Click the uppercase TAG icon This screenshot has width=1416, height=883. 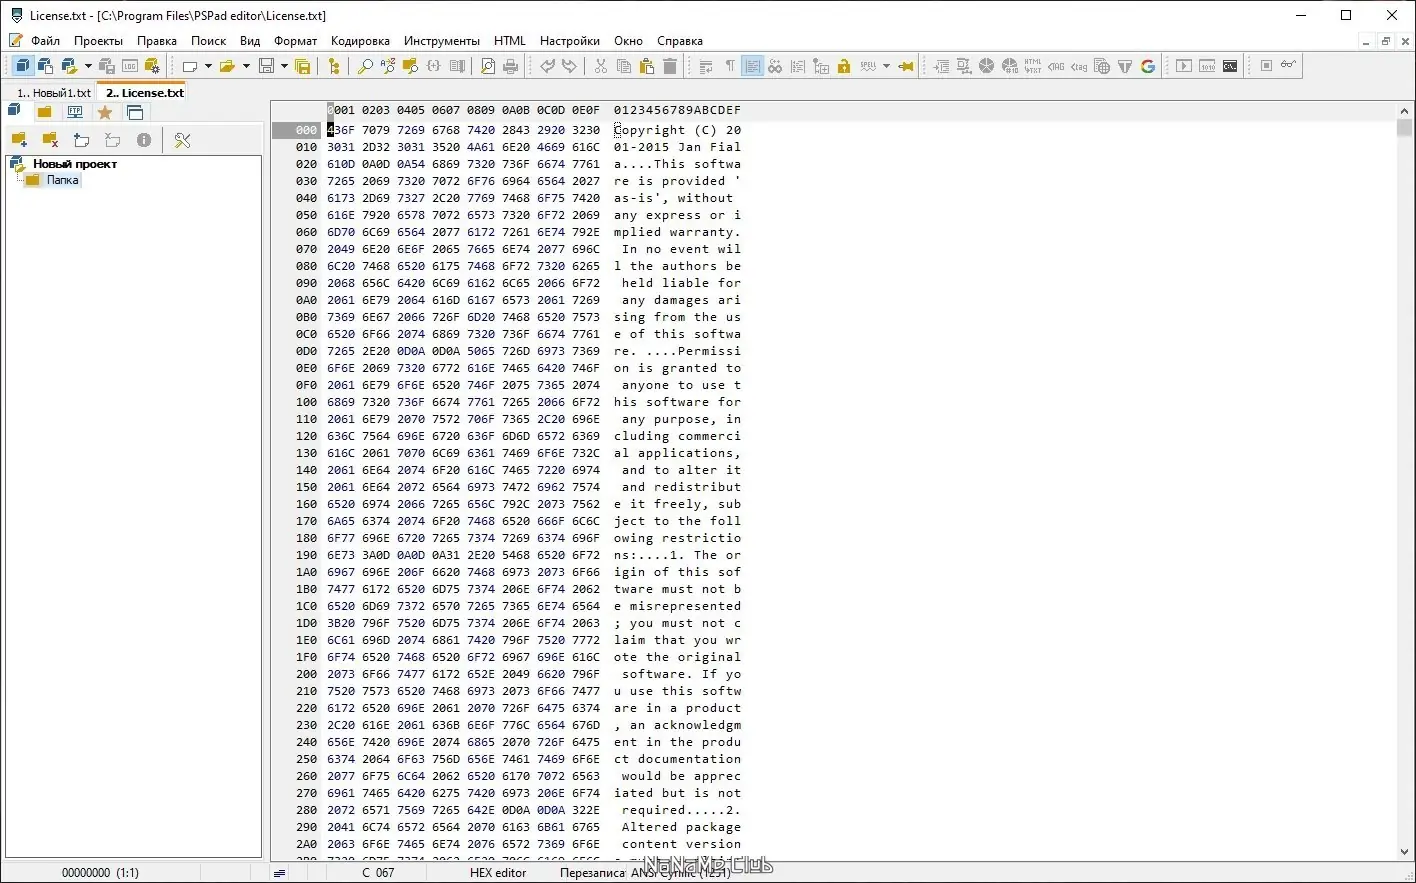point(1056,66)
